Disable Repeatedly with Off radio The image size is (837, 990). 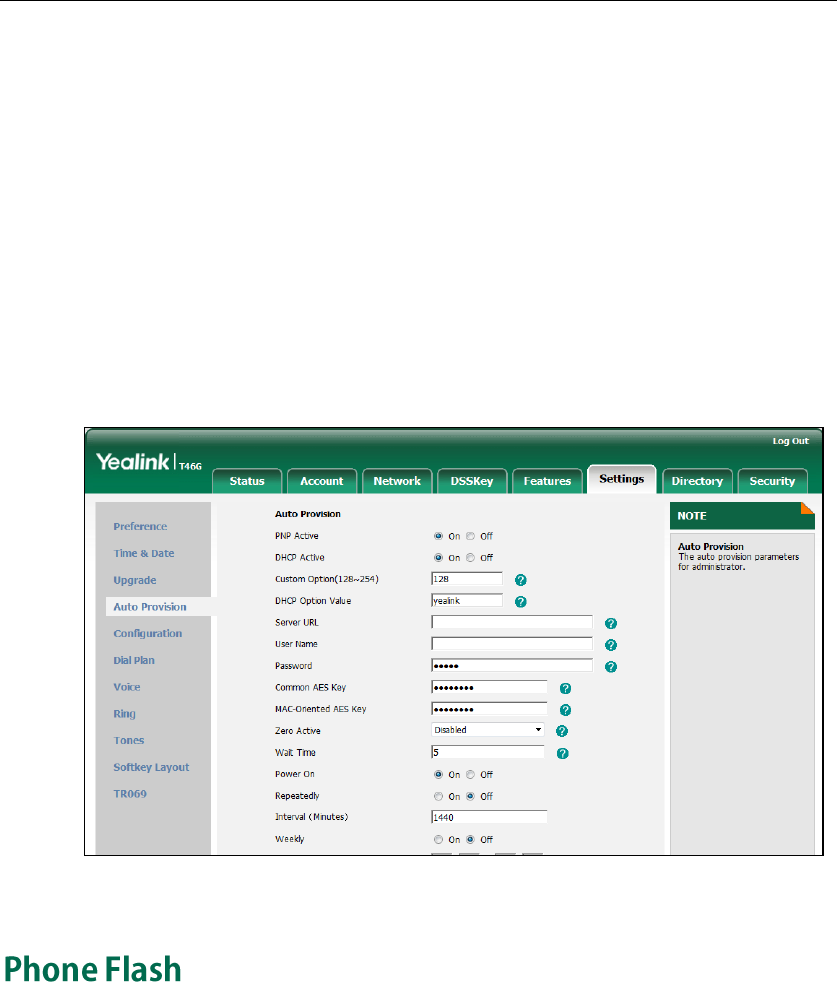(x=470, y=796)
